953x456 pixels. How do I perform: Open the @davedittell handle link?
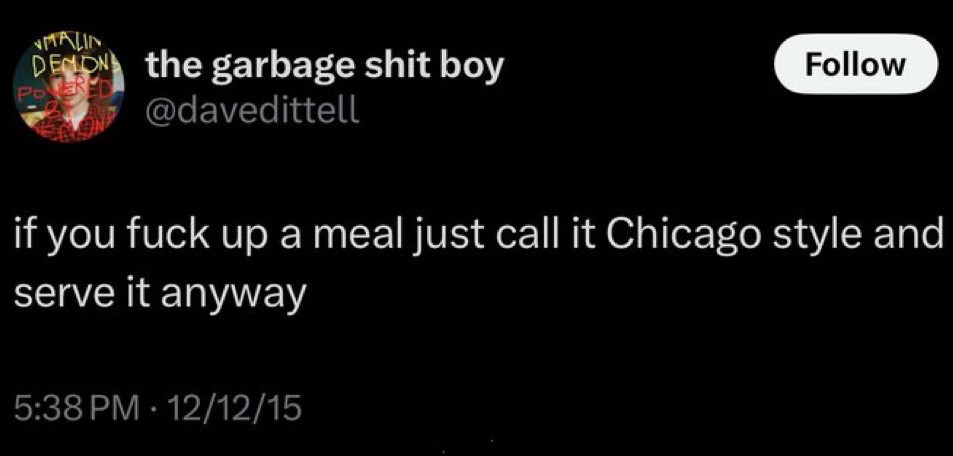(x=252, y=110)
